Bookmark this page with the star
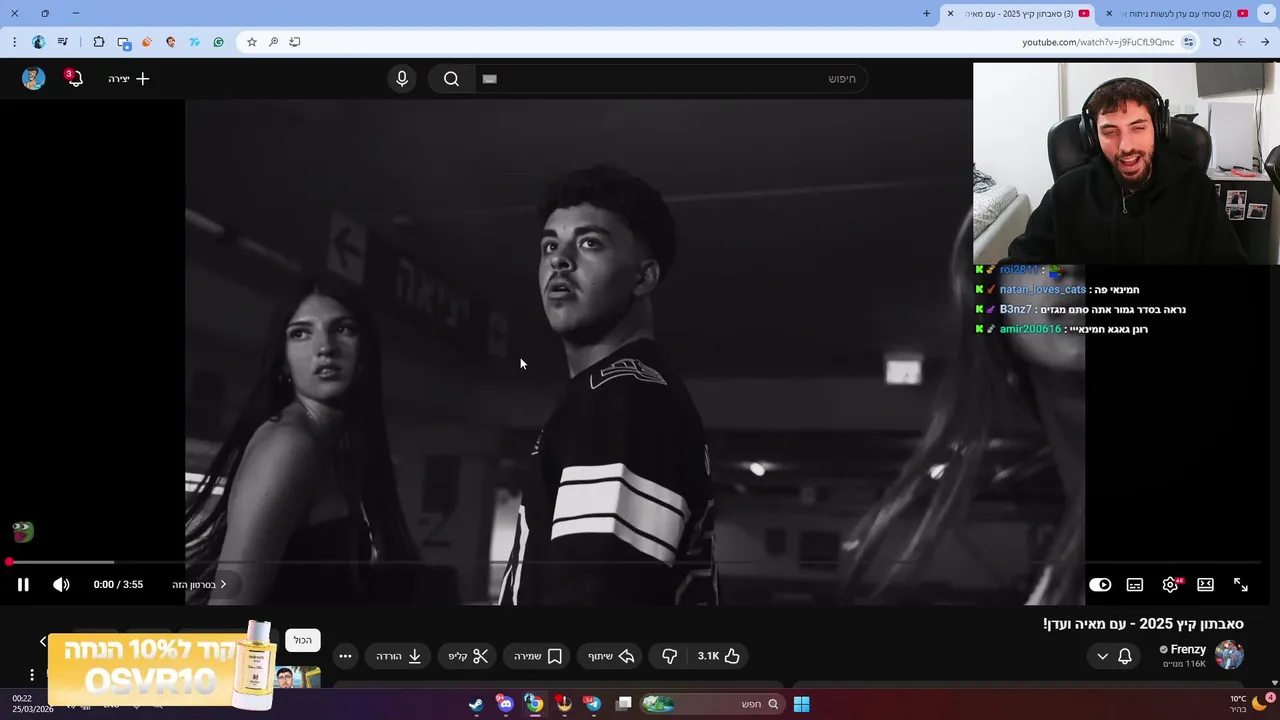This screenshot has height=720, width=1280. coord(252,42)
